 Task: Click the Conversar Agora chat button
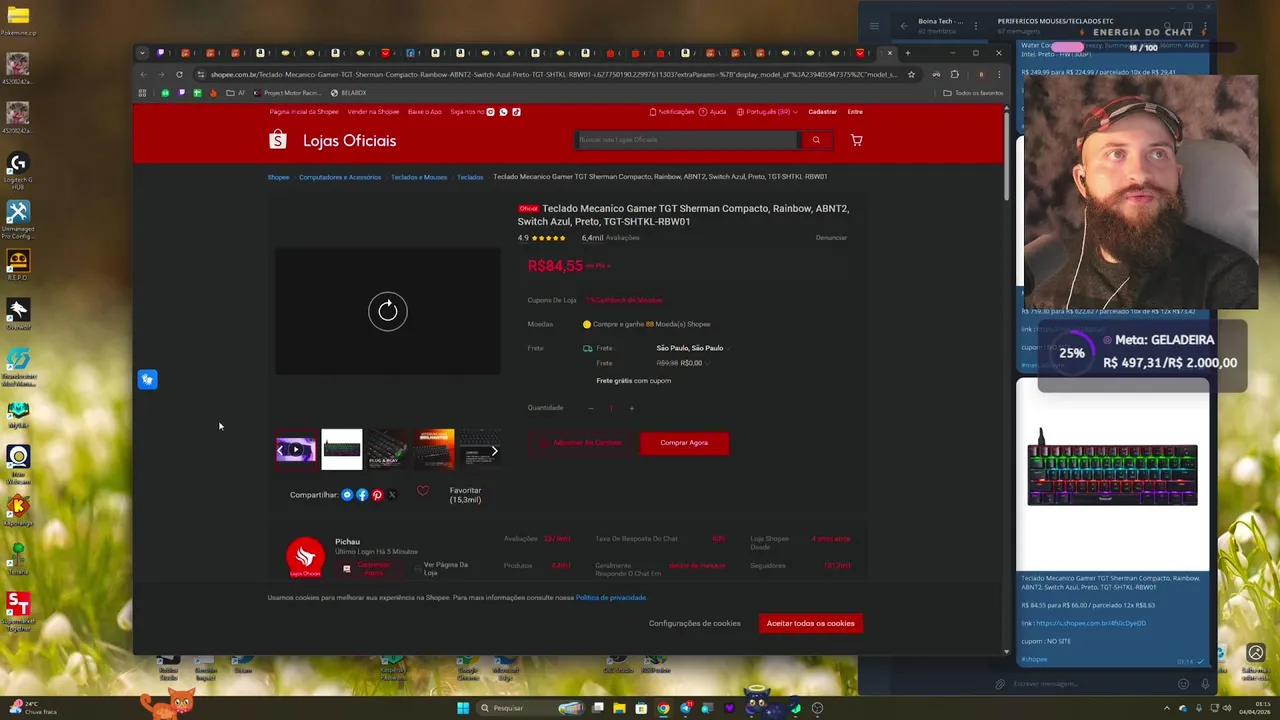[368, 569]
